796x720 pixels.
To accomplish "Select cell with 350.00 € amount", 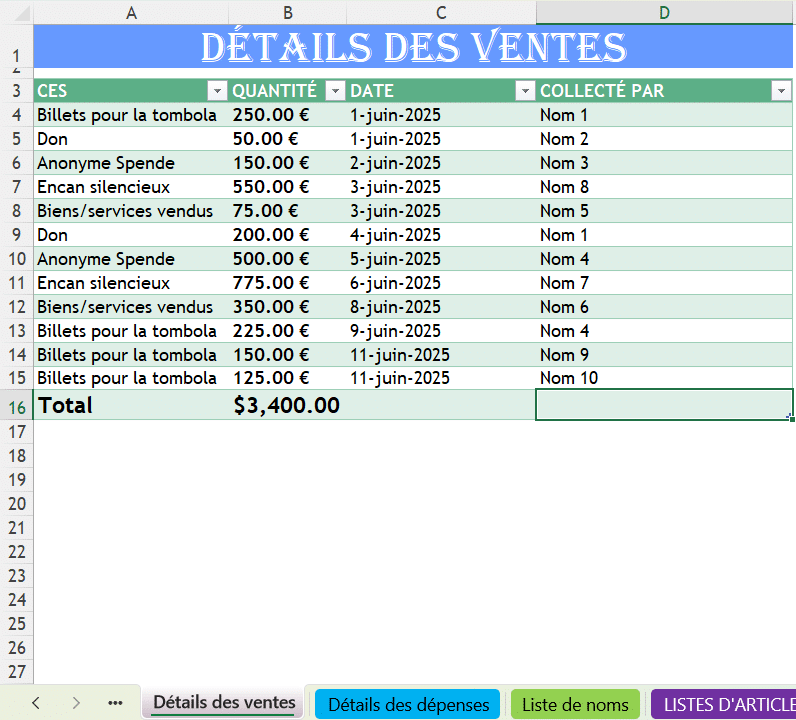I will (288, 307).
